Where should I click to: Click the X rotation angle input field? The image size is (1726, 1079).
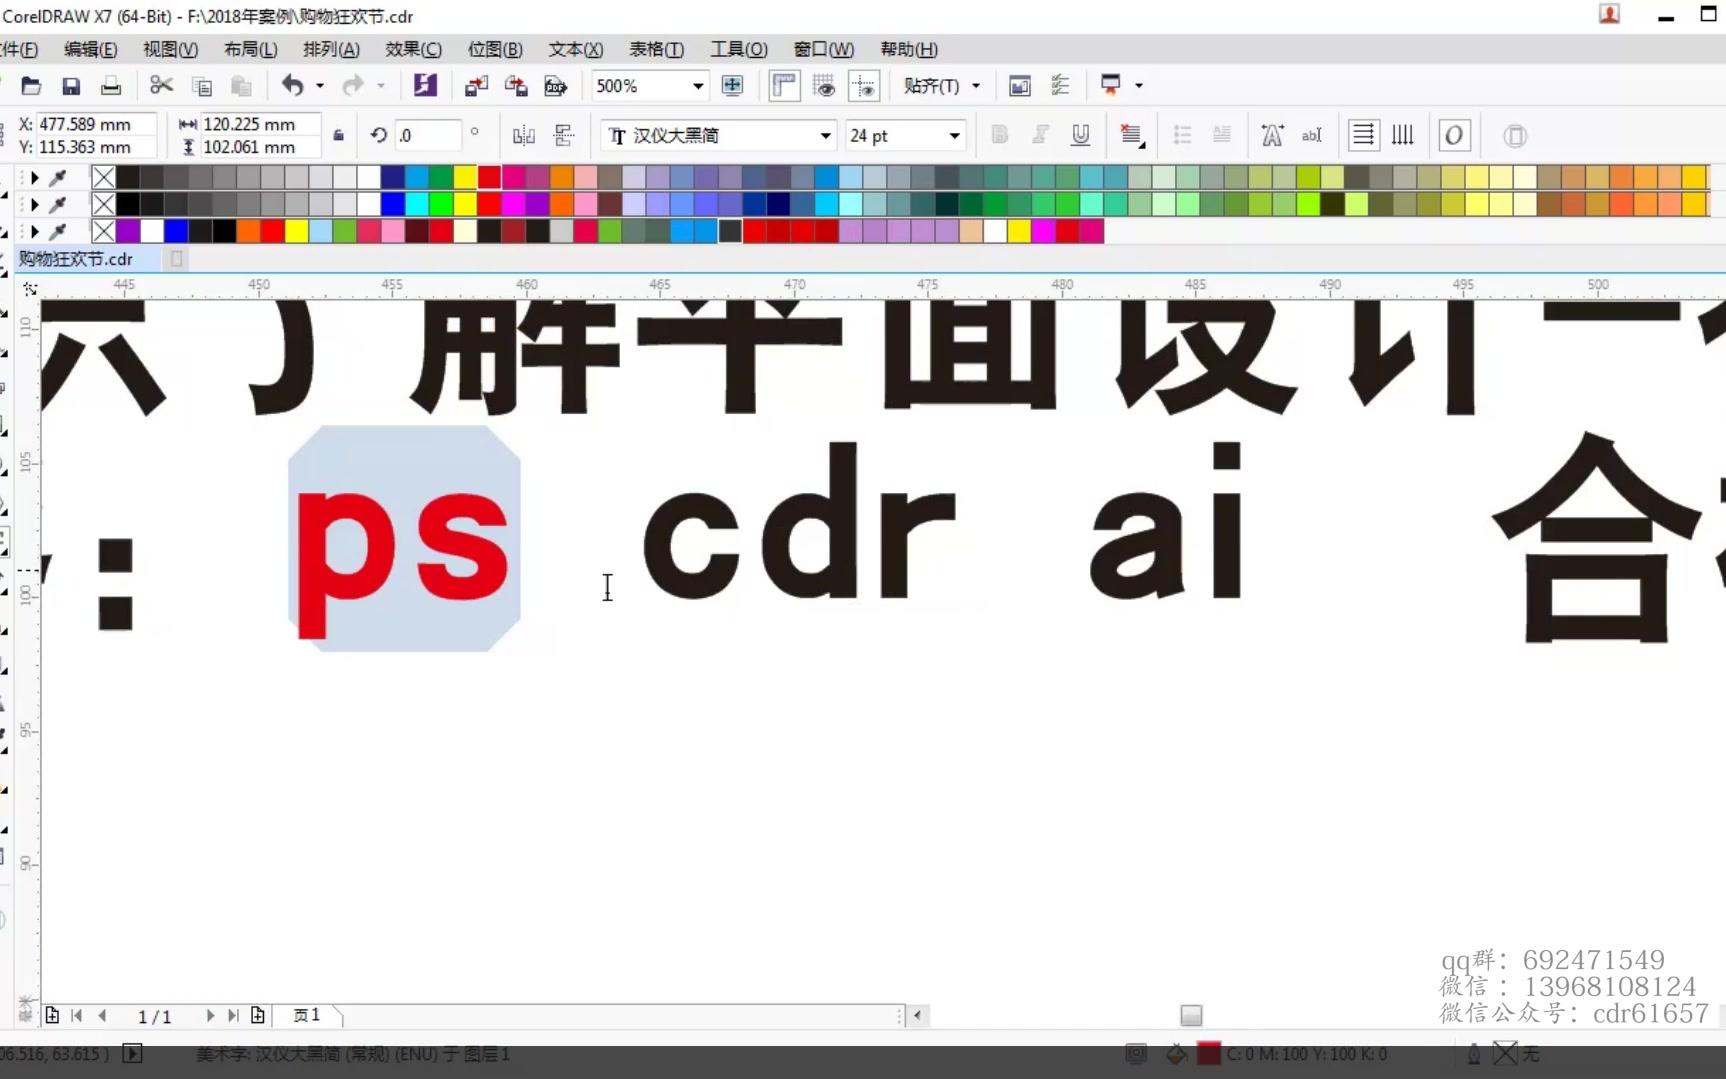tap(430, 135)
